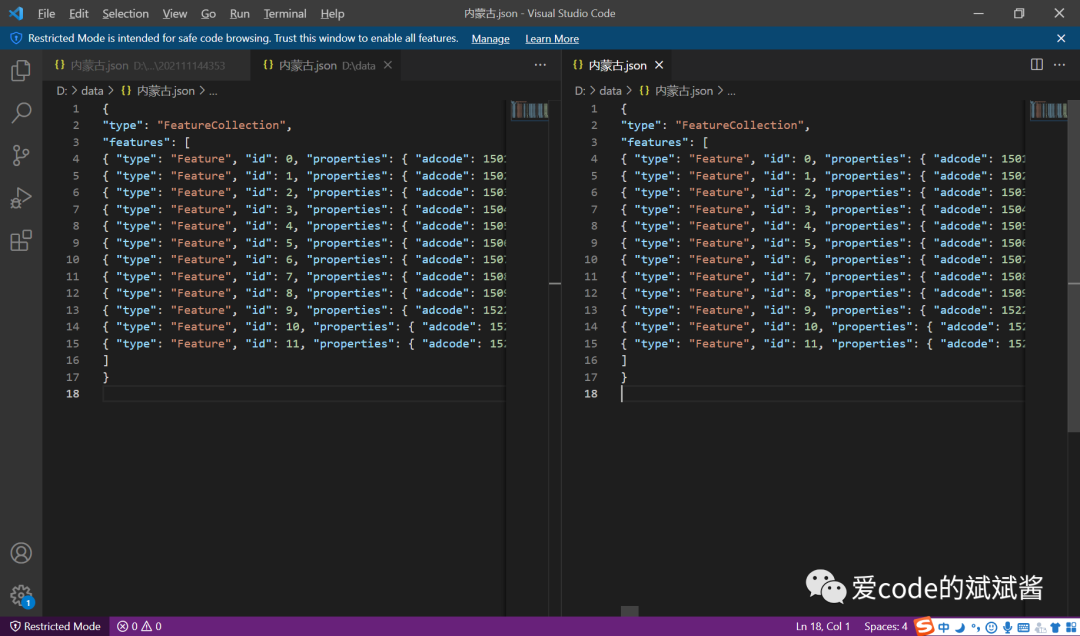
Task: Open more actions in left editor group
Action: [540, 64]
